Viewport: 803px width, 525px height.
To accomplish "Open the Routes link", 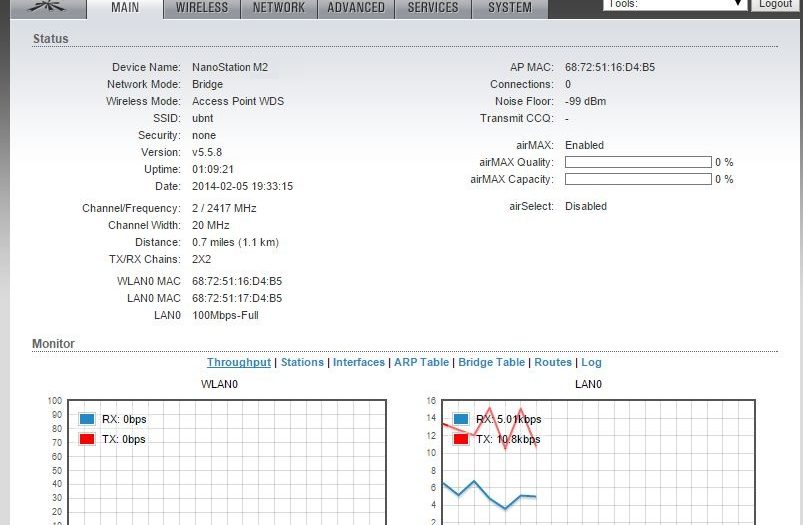I will [553, 362].
